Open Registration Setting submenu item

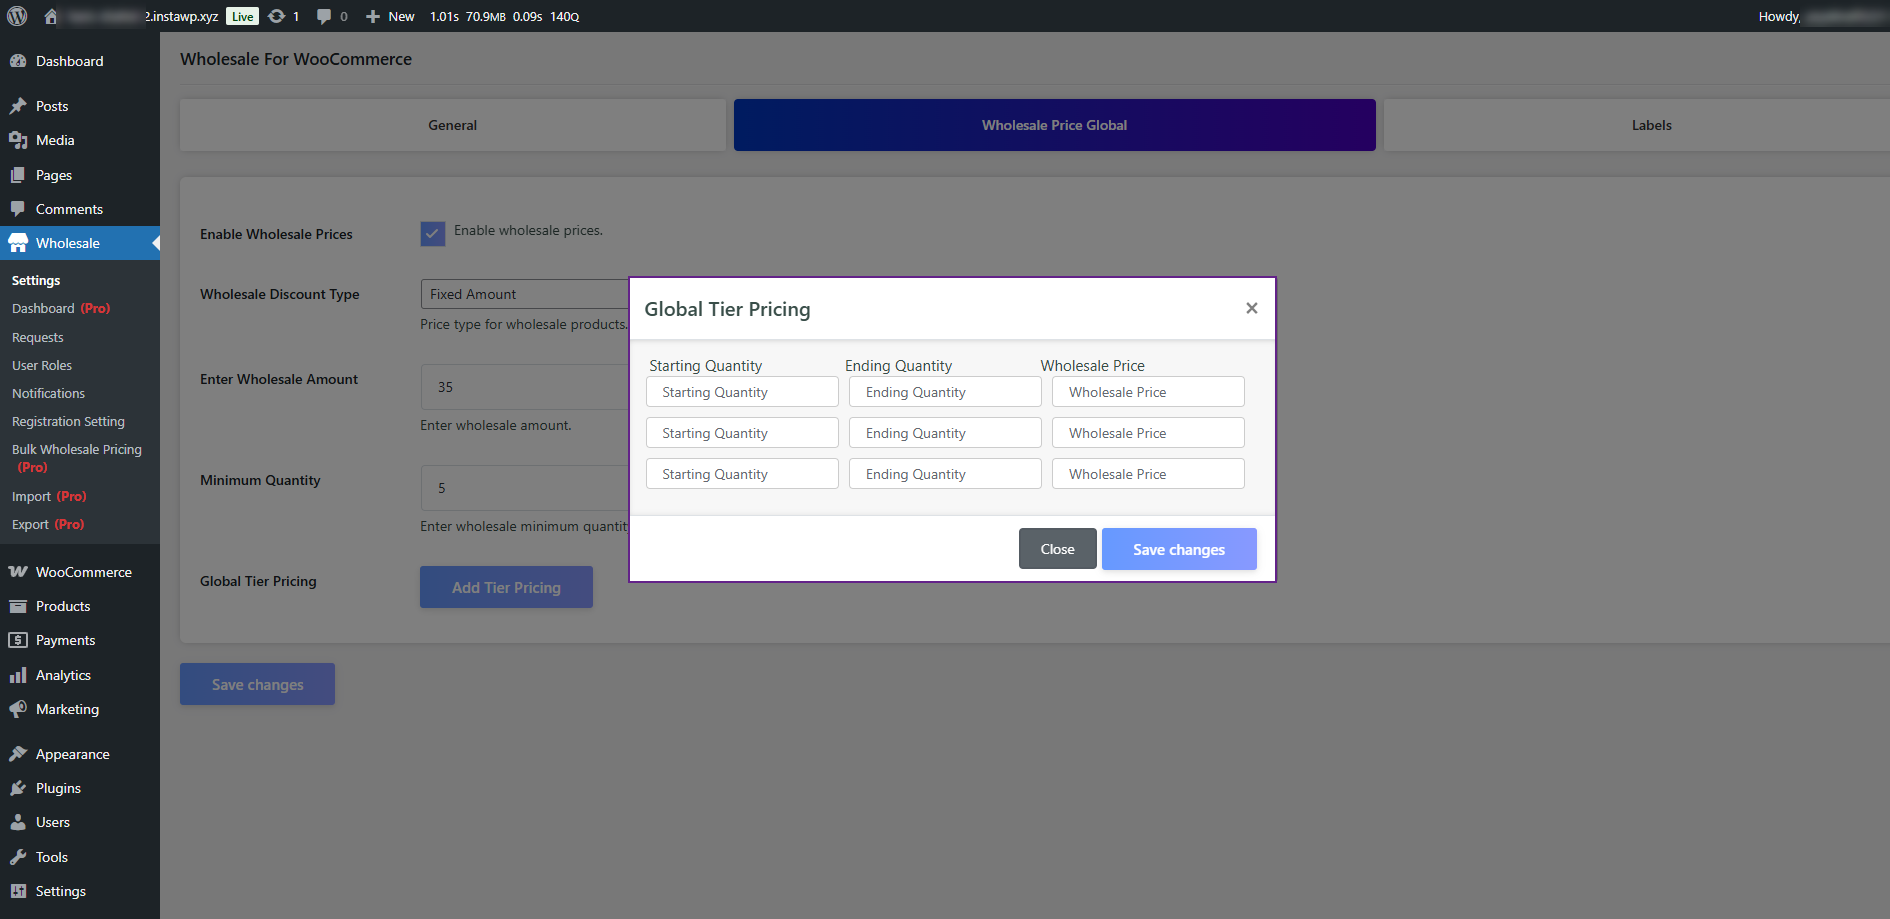tap(69, 422)
